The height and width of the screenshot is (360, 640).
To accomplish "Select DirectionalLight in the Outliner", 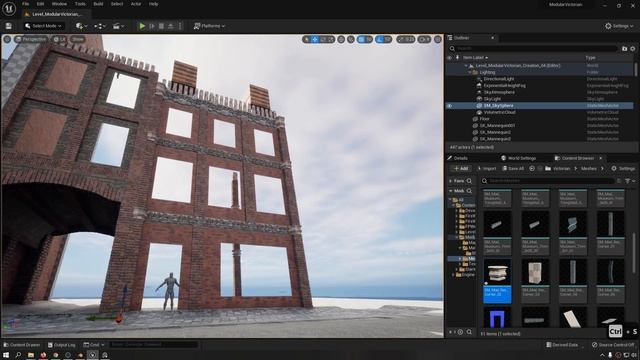I will tap(499, 79).
